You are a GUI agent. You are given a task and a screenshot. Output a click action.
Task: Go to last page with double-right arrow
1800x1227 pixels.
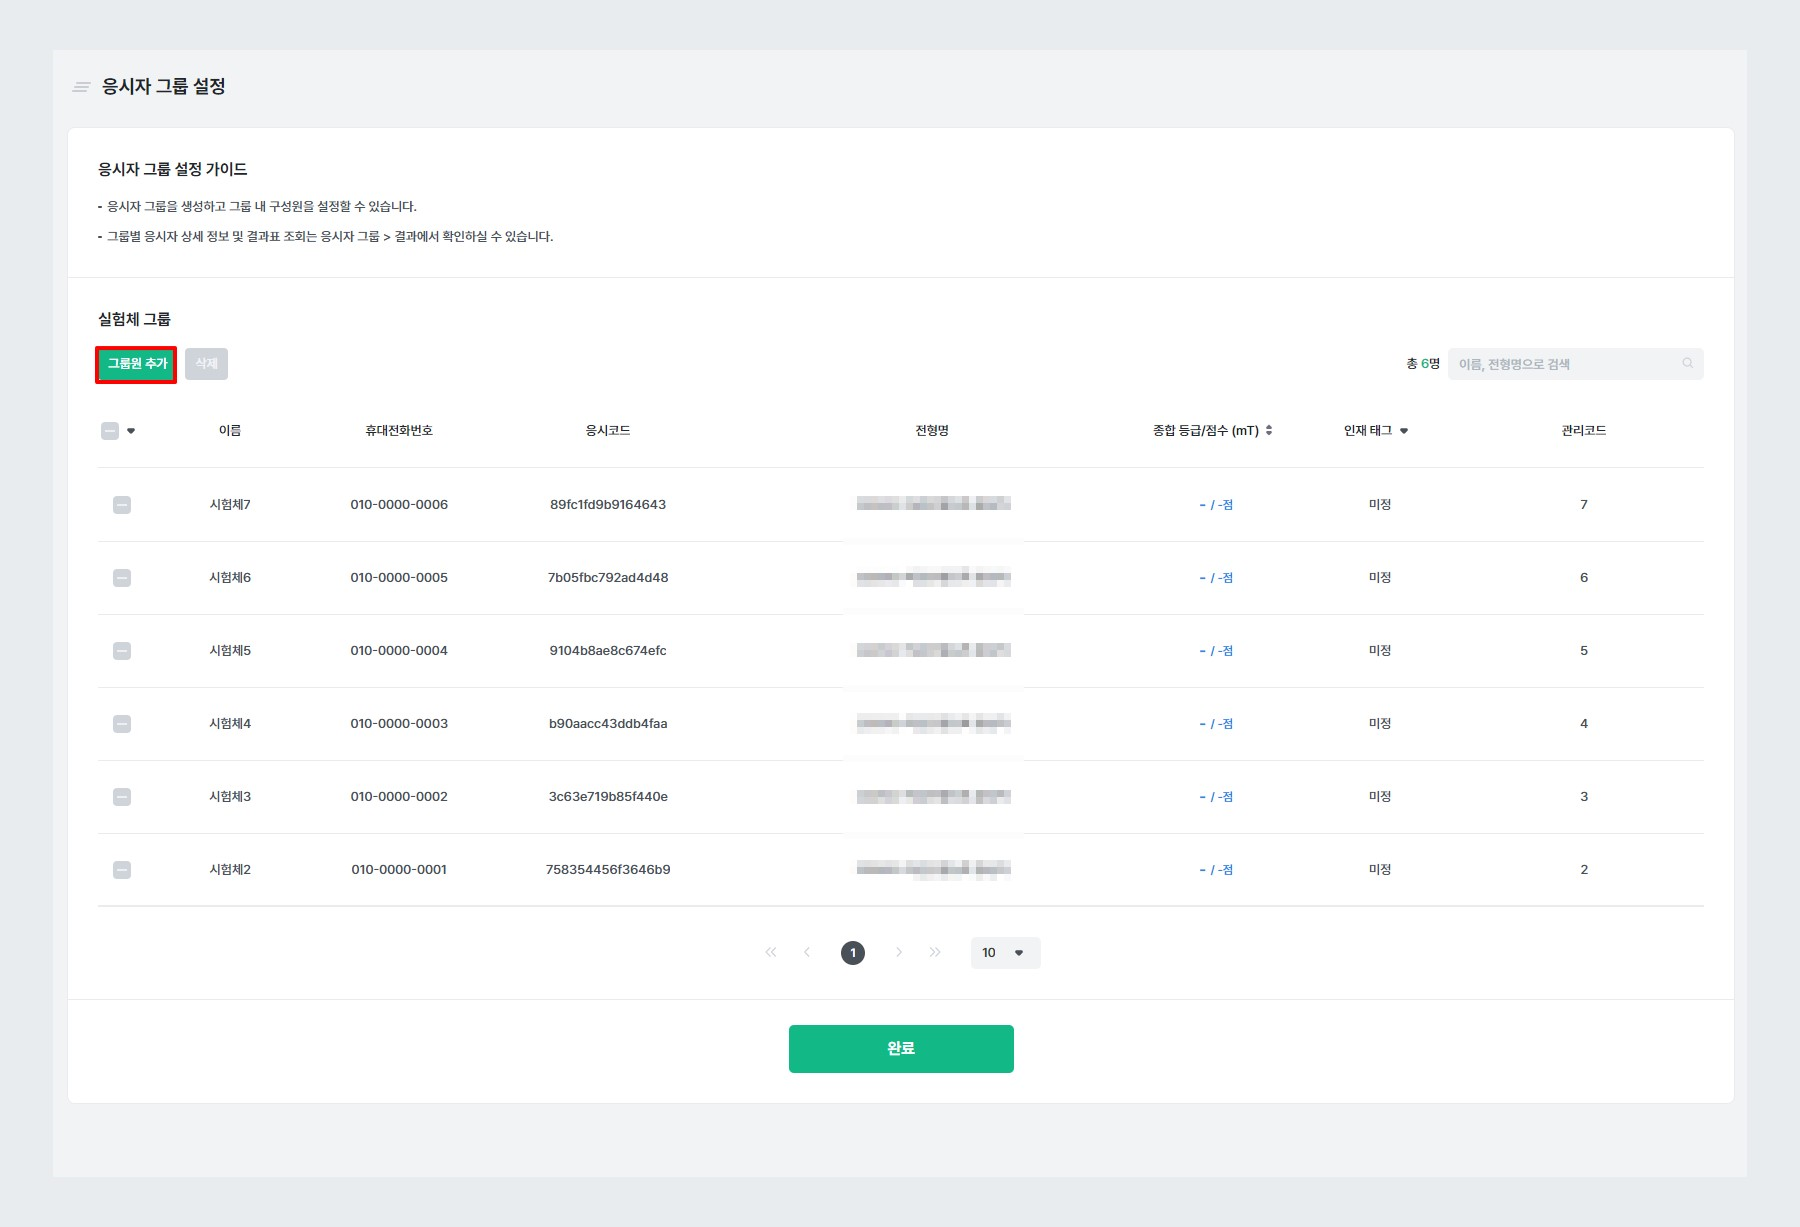tap(935, 953)
